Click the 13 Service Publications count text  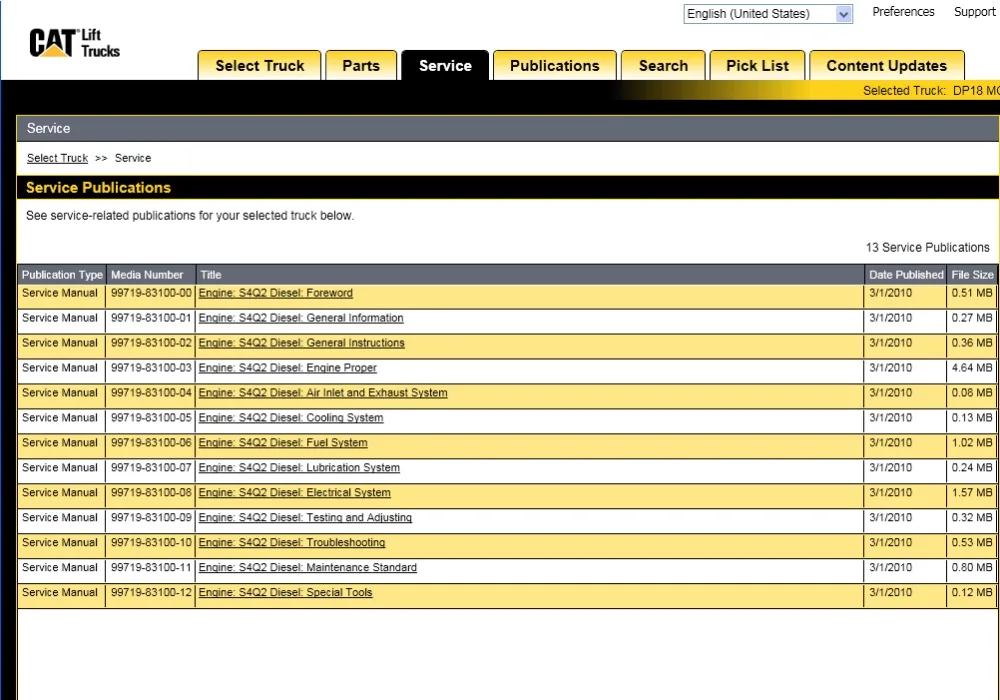(x=927, y=247)
